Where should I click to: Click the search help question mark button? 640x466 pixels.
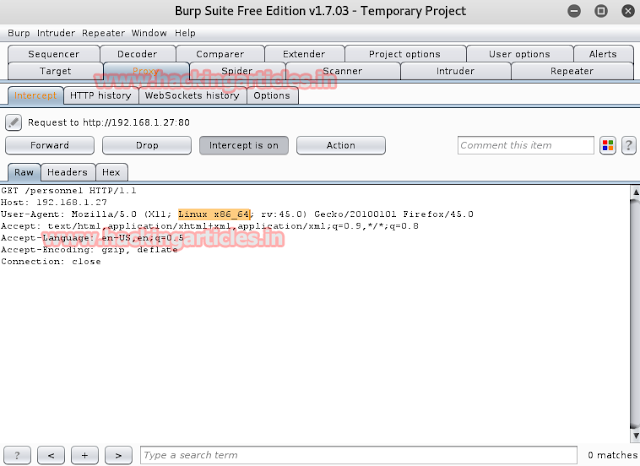click(17, 455)
